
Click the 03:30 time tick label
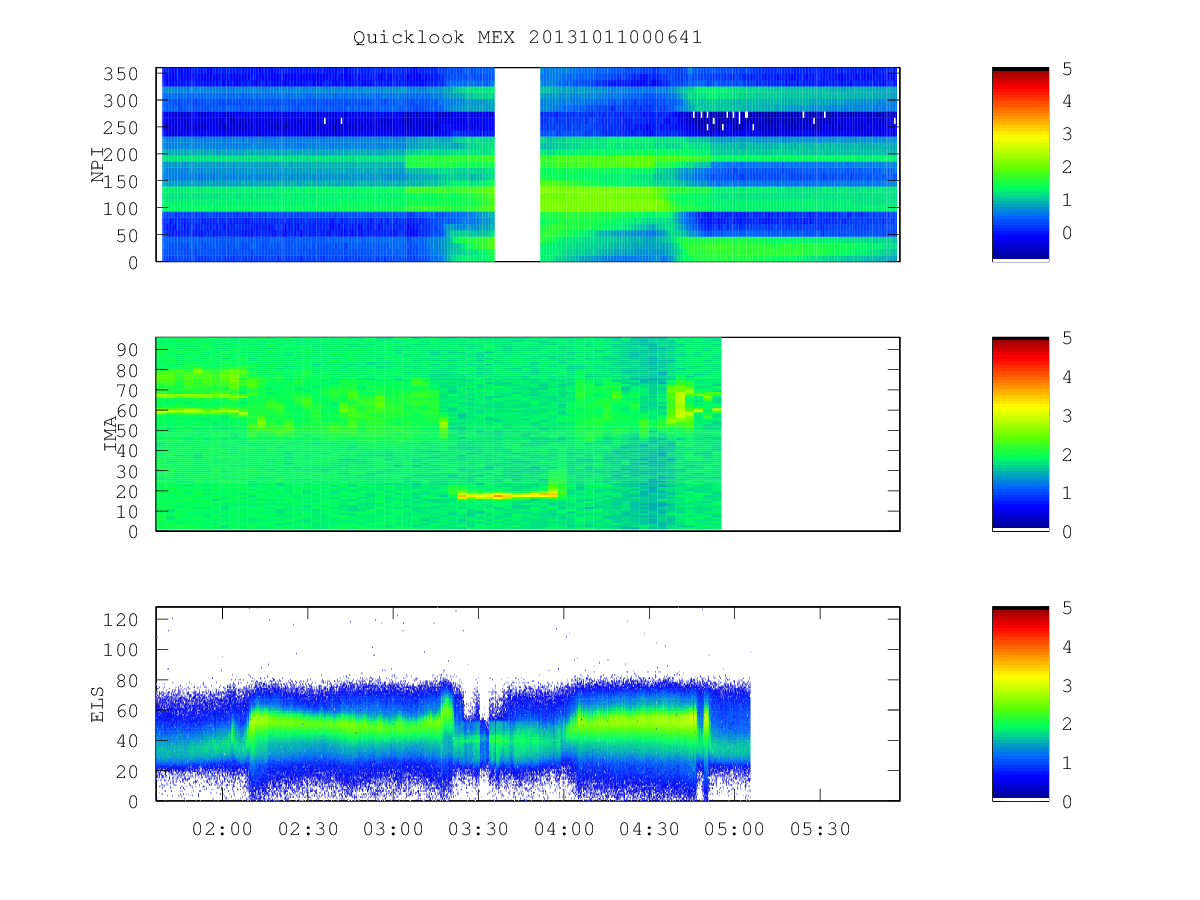pyautogui.click(x=478, y=830)
